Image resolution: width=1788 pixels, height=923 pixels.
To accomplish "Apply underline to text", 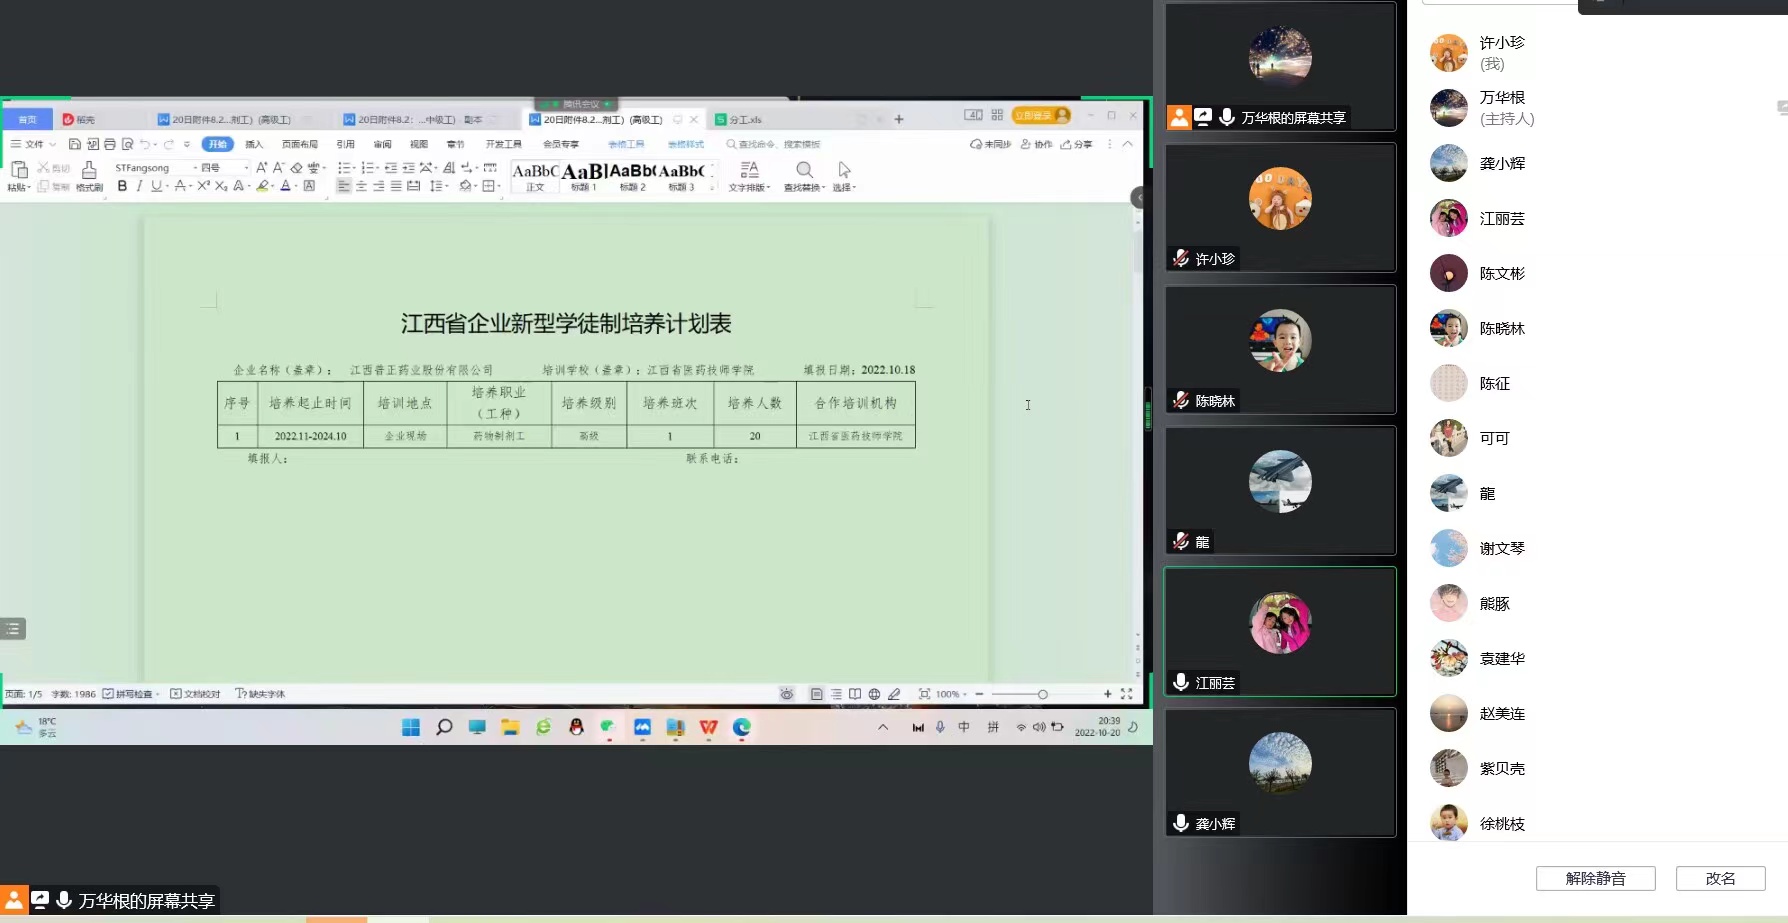I will 156,186.
